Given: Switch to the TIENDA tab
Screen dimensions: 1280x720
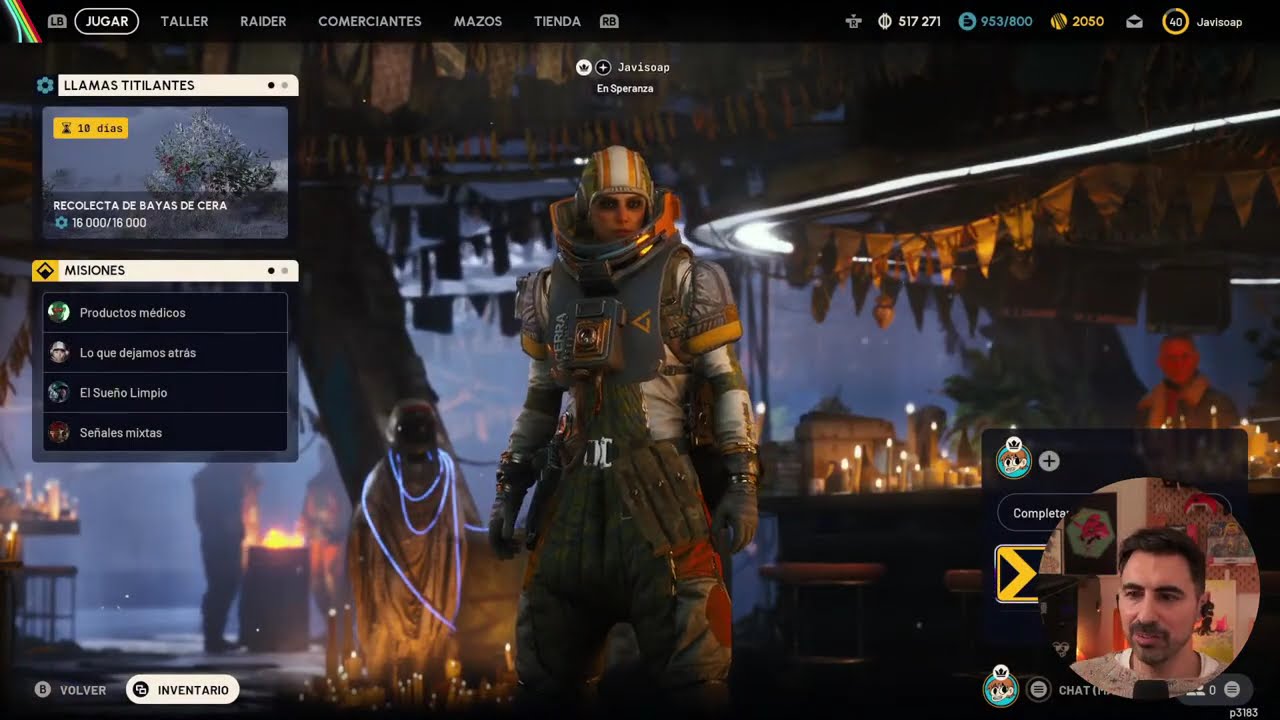Looking at the screenshot, I should (557, 21).
